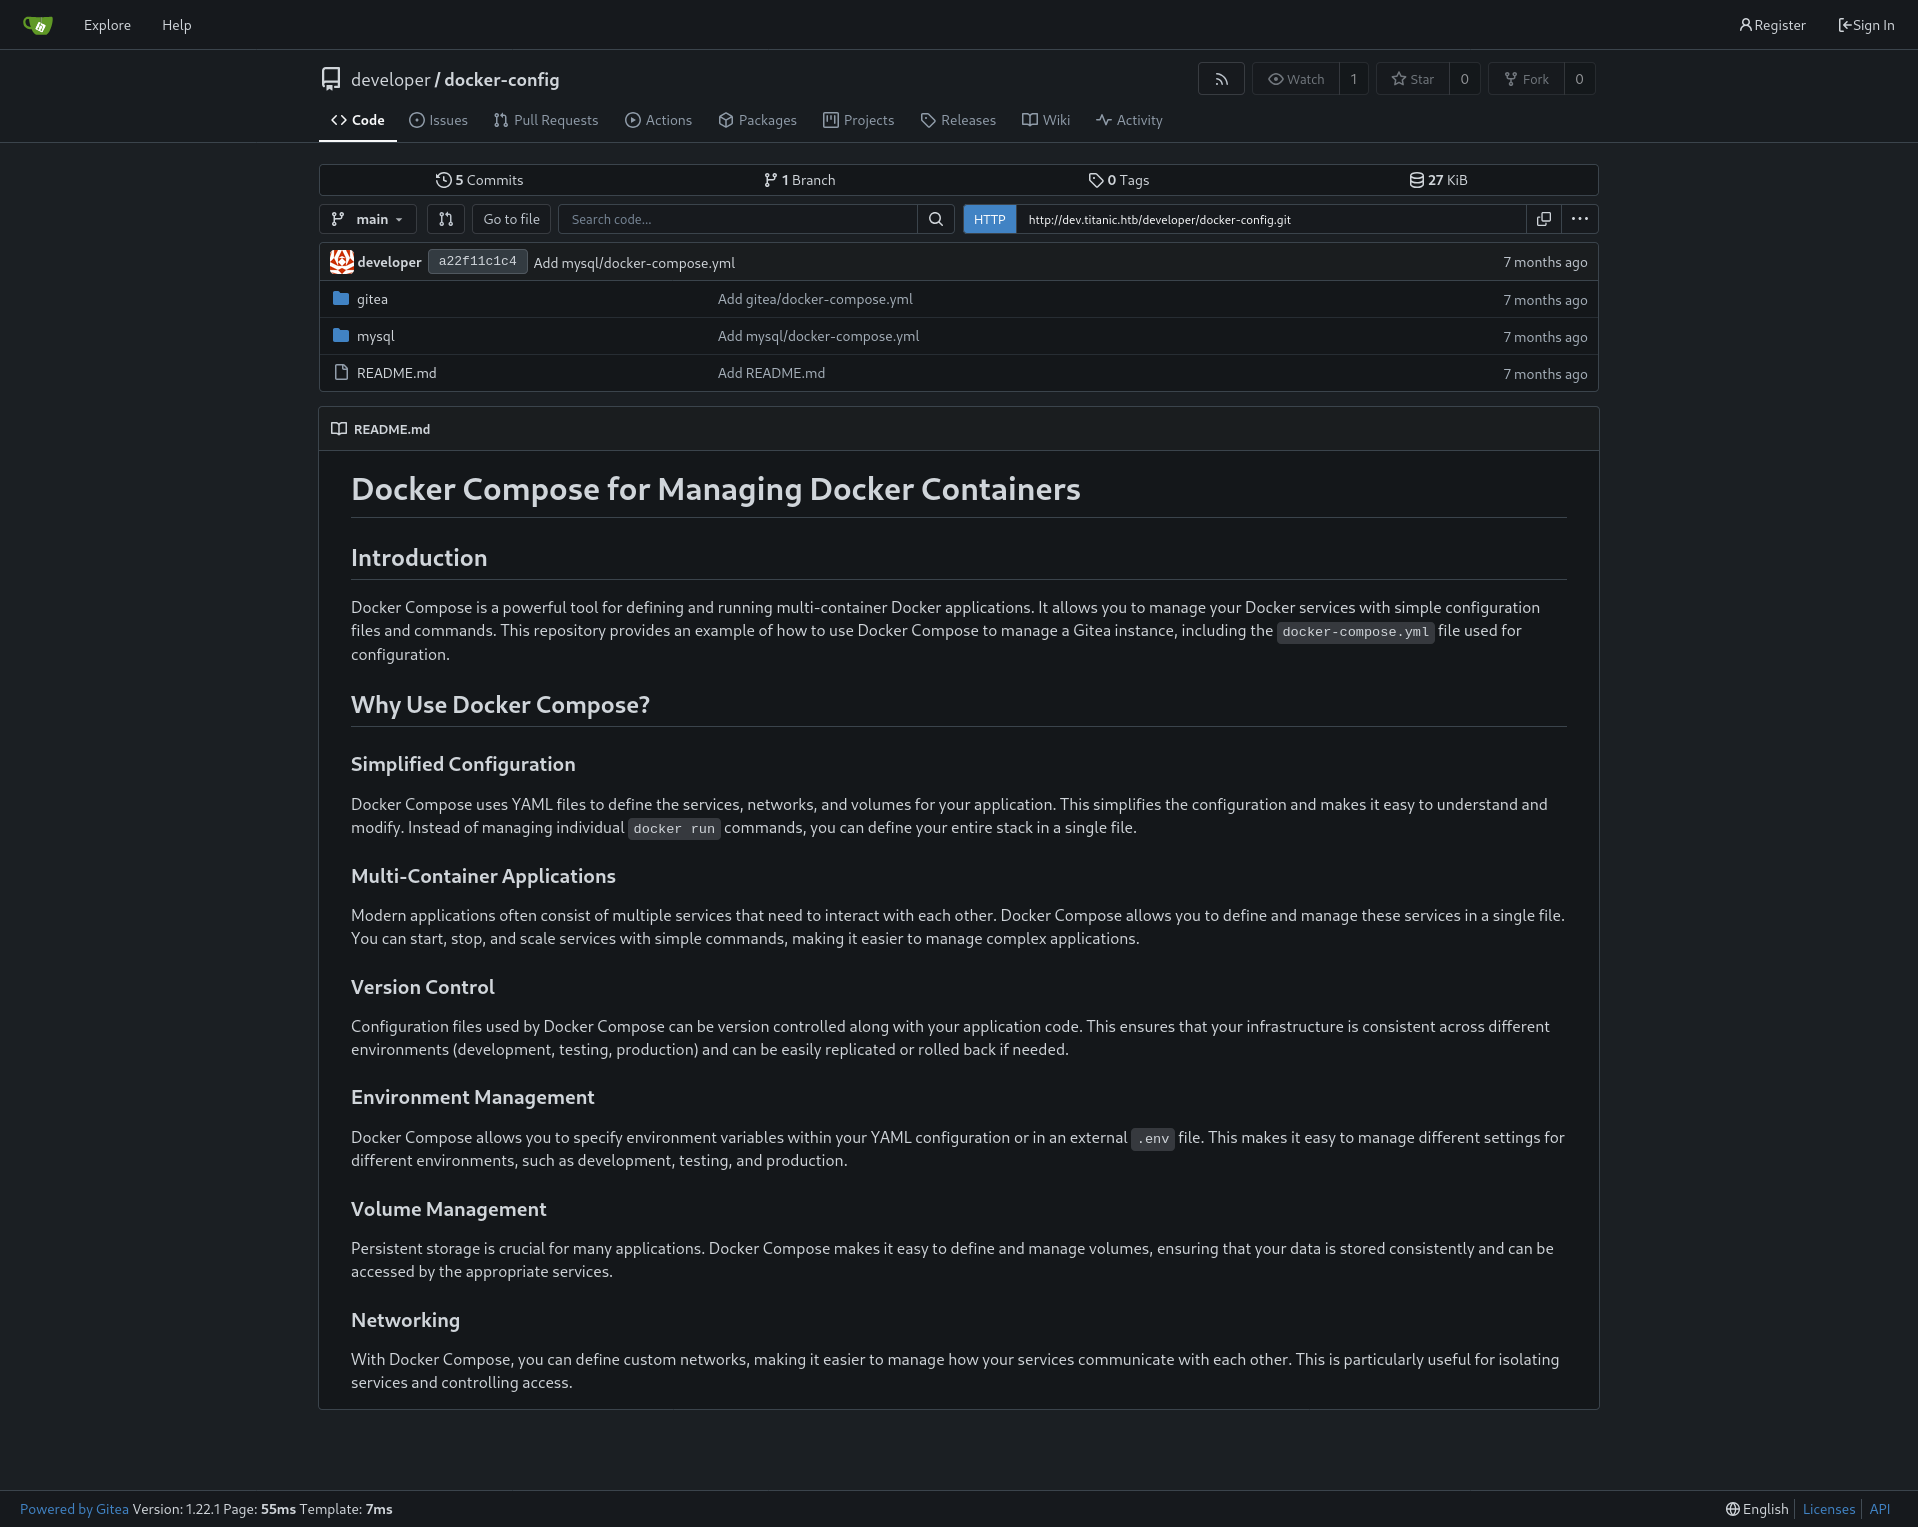This screenshot has width=1918, height=1527.
Task: Open commit Add gitea/docker-compose.yml
Action: [815, 299]
